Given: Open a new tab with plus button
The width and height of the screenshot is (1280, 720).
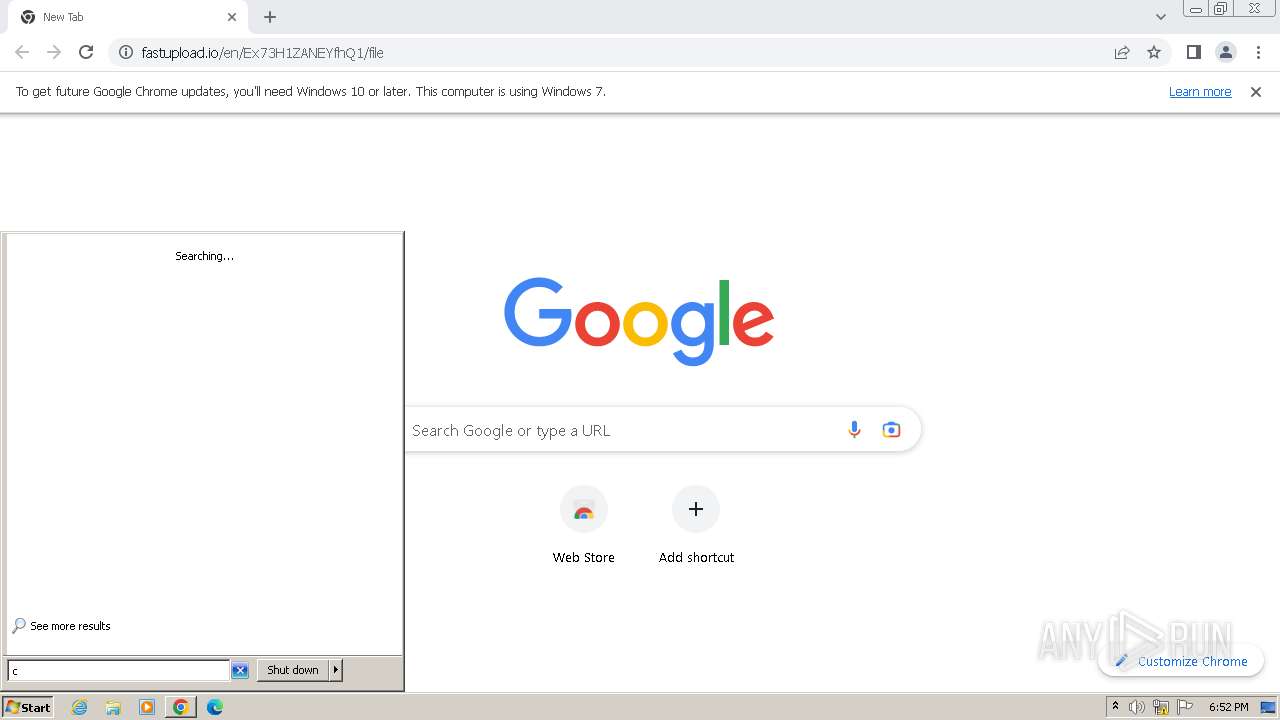Looking at the screenshot, I should [x=270, y=17].
